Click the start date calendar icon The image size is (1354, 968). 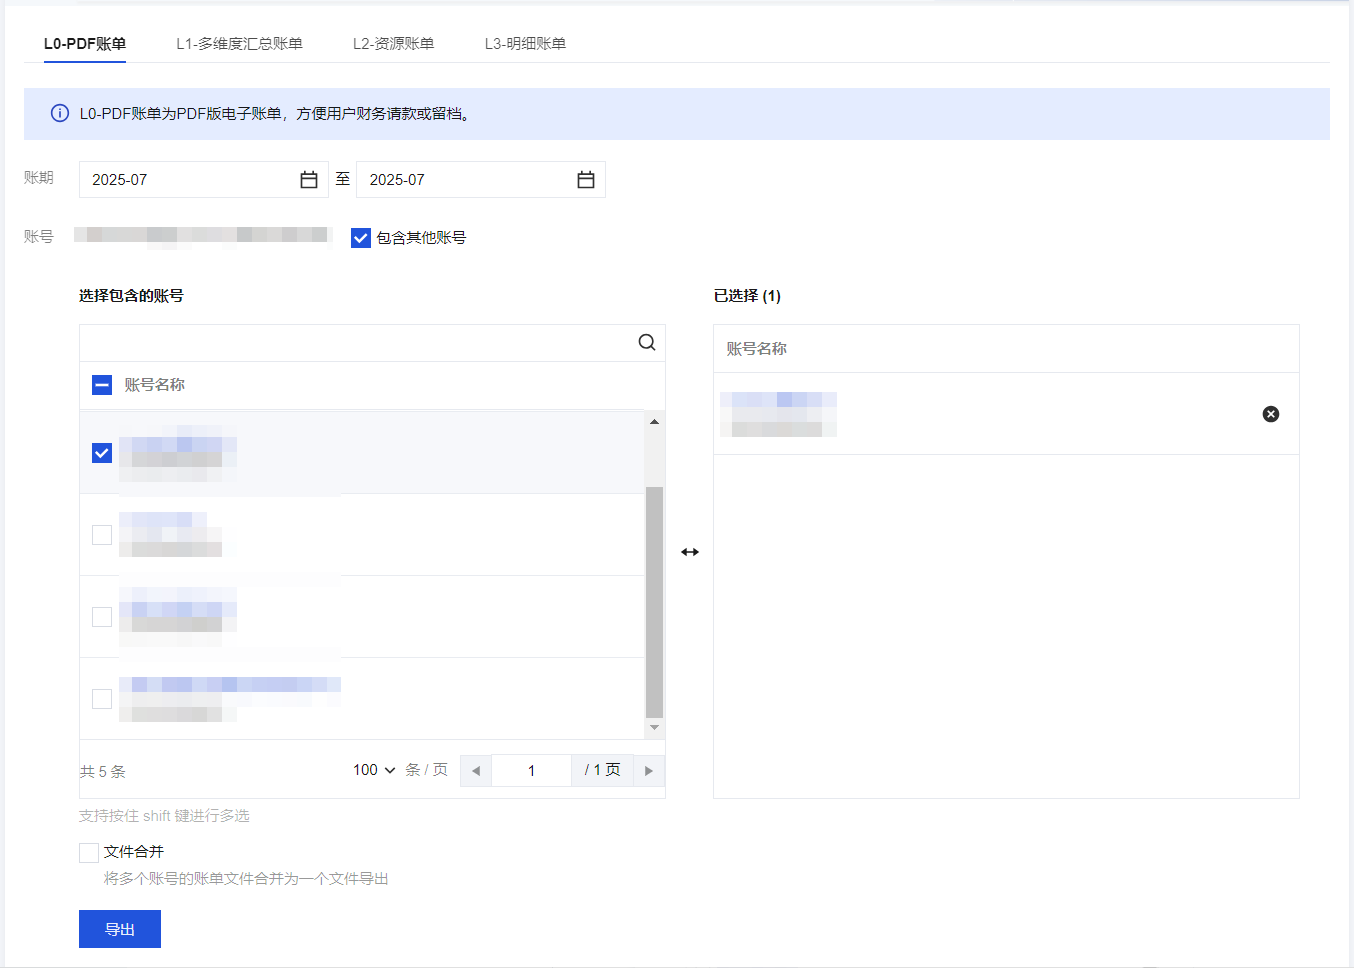coord(309,180)
